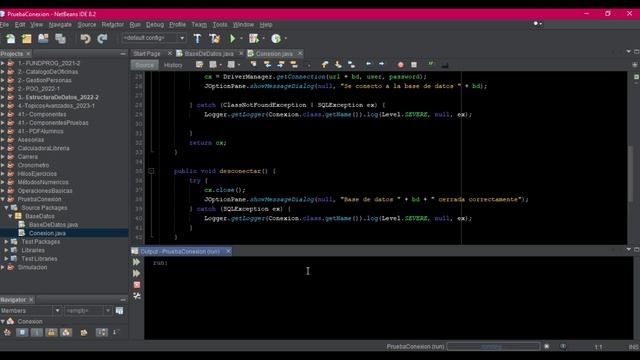Open the Refactor menu
Viewport: 640px width, 360px height.
pos(112,25)
